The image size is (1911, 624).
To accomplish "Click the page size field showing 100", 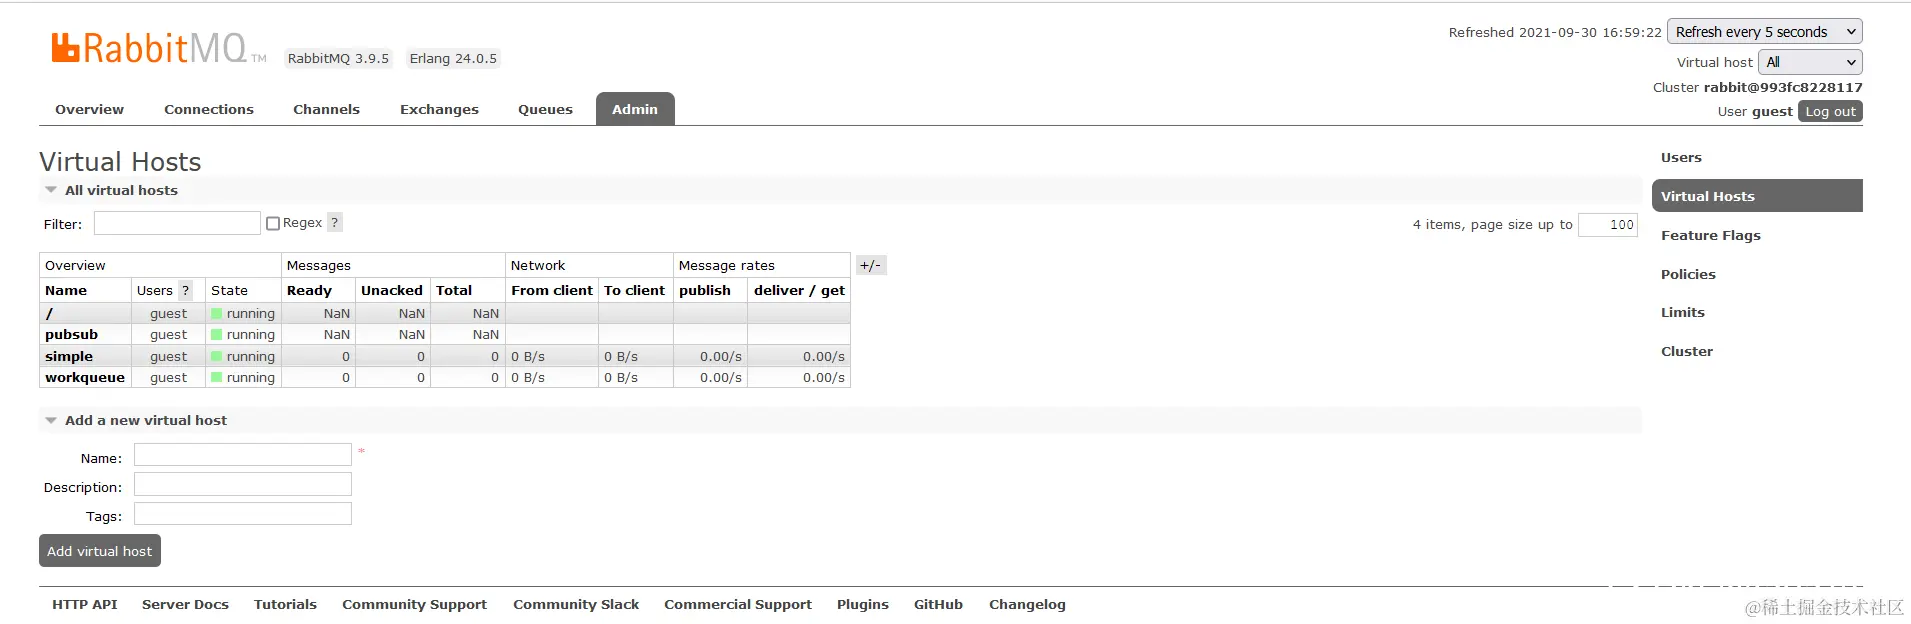I will click(1608, 224).
